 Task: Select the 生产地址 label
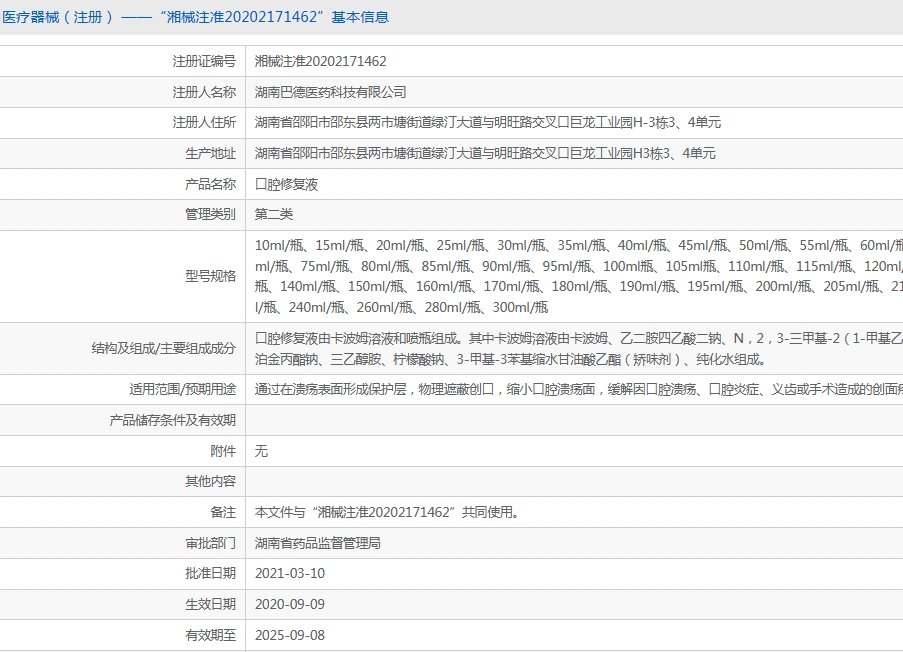click(x=210, y=153)
